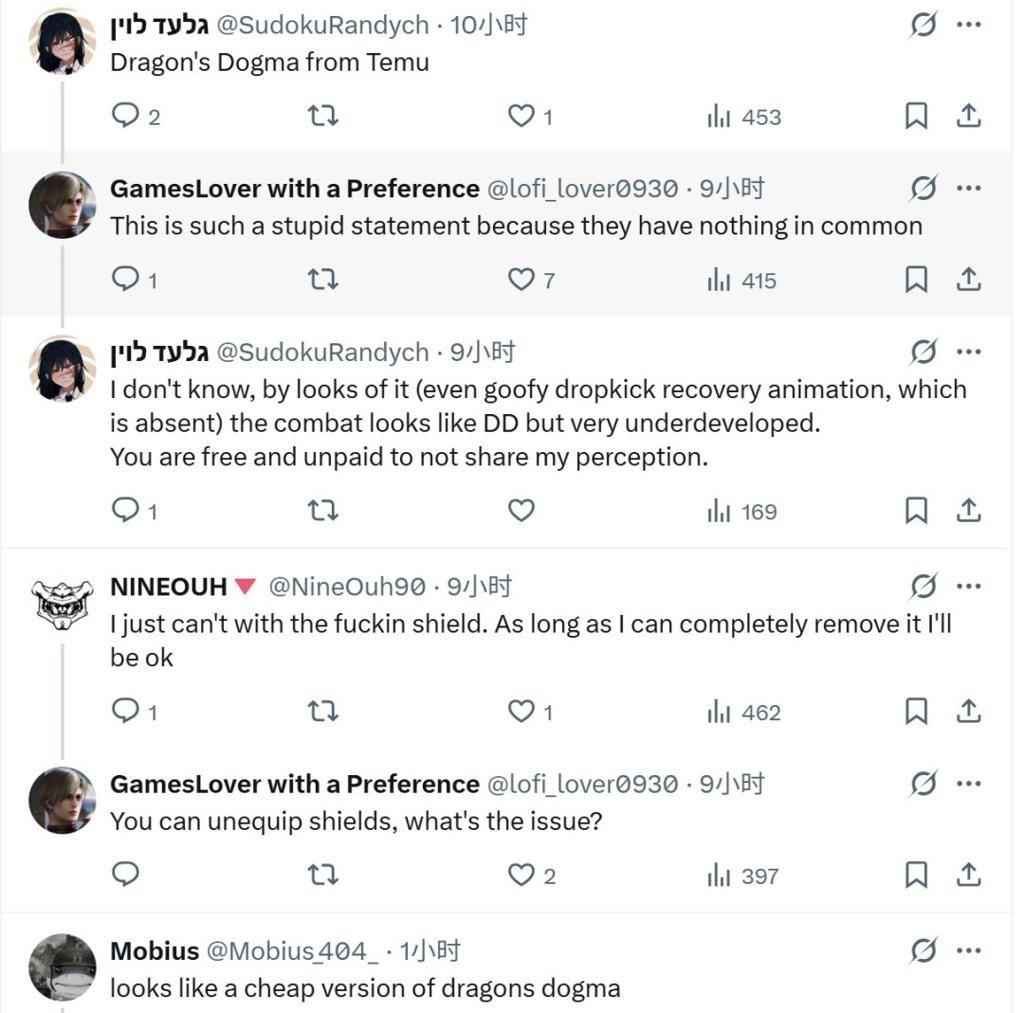View analytics showing 415 views
The width and height of the screenshot is (1024, 1013).
(741, 281)
